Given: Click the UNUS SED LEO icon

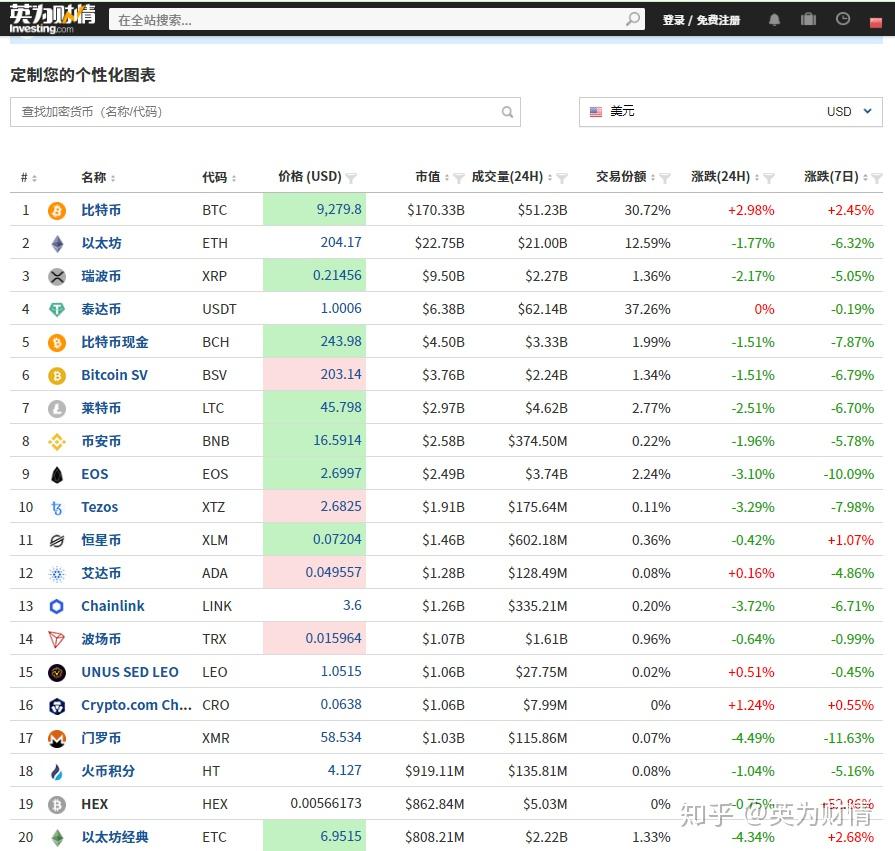Looking at the screenshot, I should tap(57, 673).
